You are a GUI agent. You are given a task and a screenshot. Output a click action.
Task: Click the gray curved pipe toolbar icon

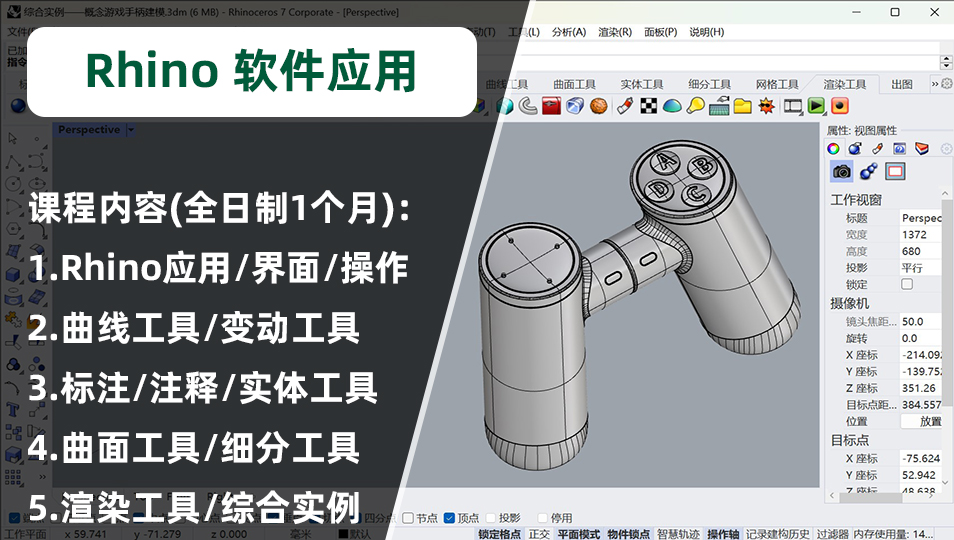(x=527, y=106)
